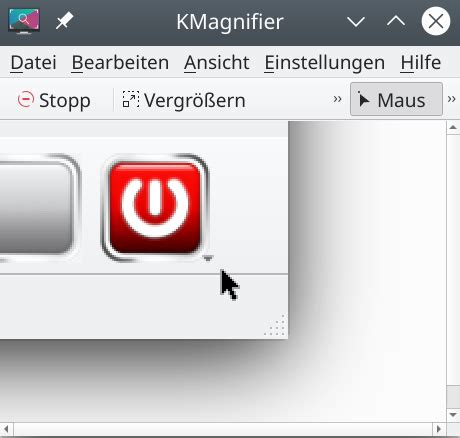Stop magnification with the Stopp button

(54, 100)
